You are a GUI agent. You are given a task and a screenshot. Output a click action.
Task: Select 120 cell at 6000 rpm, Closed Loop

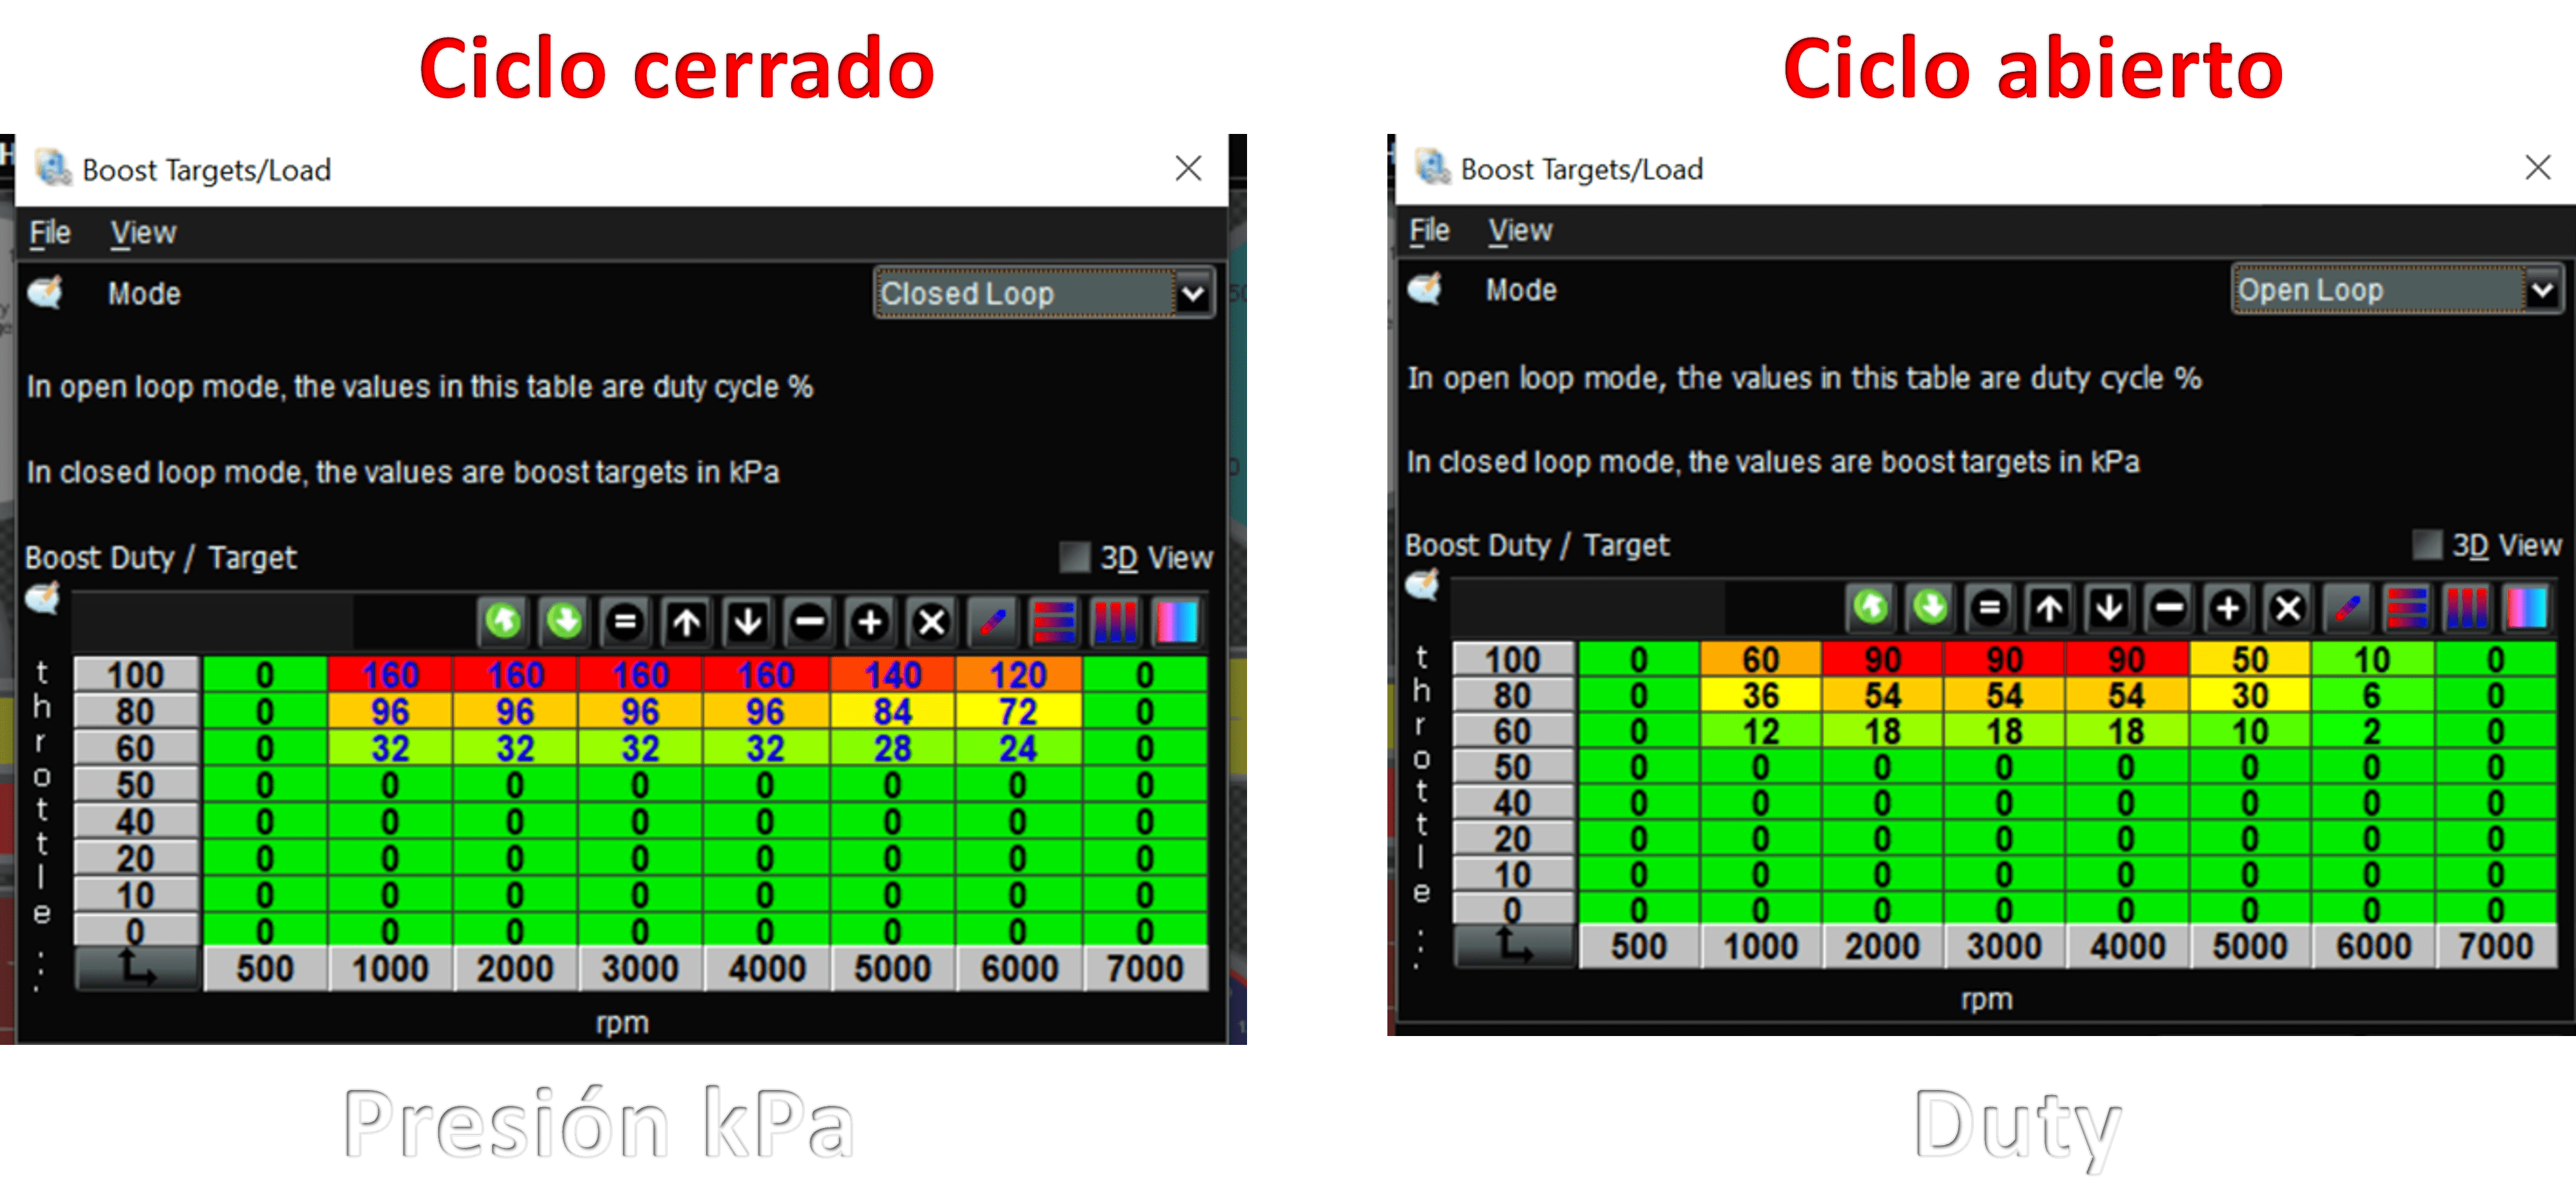(1018, 675)
